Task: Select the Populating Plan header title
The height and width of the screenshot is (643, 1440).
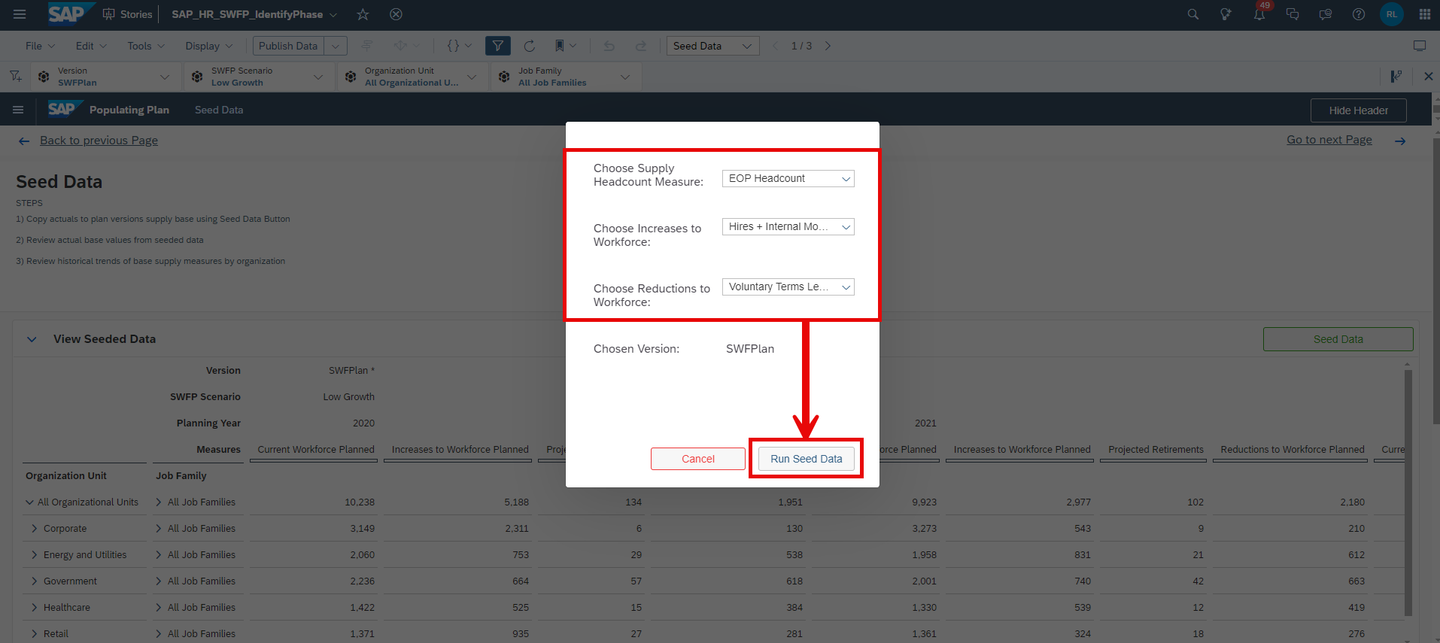Action: (x=129, y=110)
